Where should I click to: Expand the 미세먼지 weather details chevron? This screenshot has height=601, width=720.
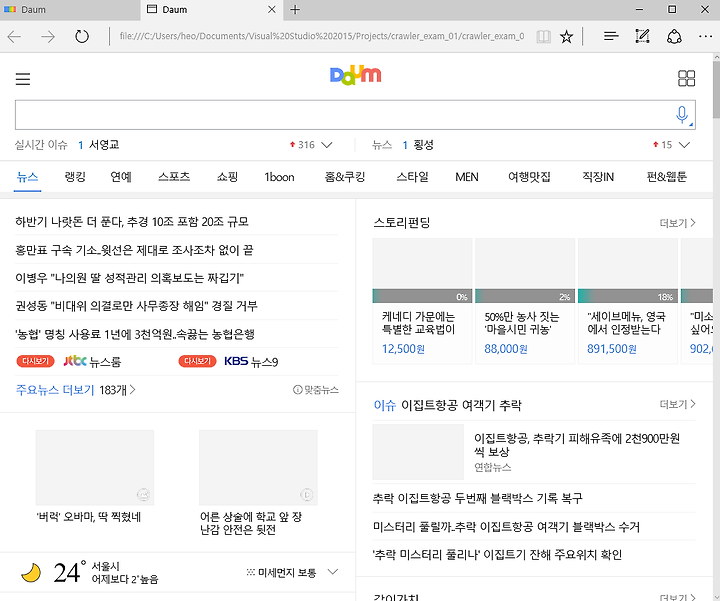pos(333,572)
